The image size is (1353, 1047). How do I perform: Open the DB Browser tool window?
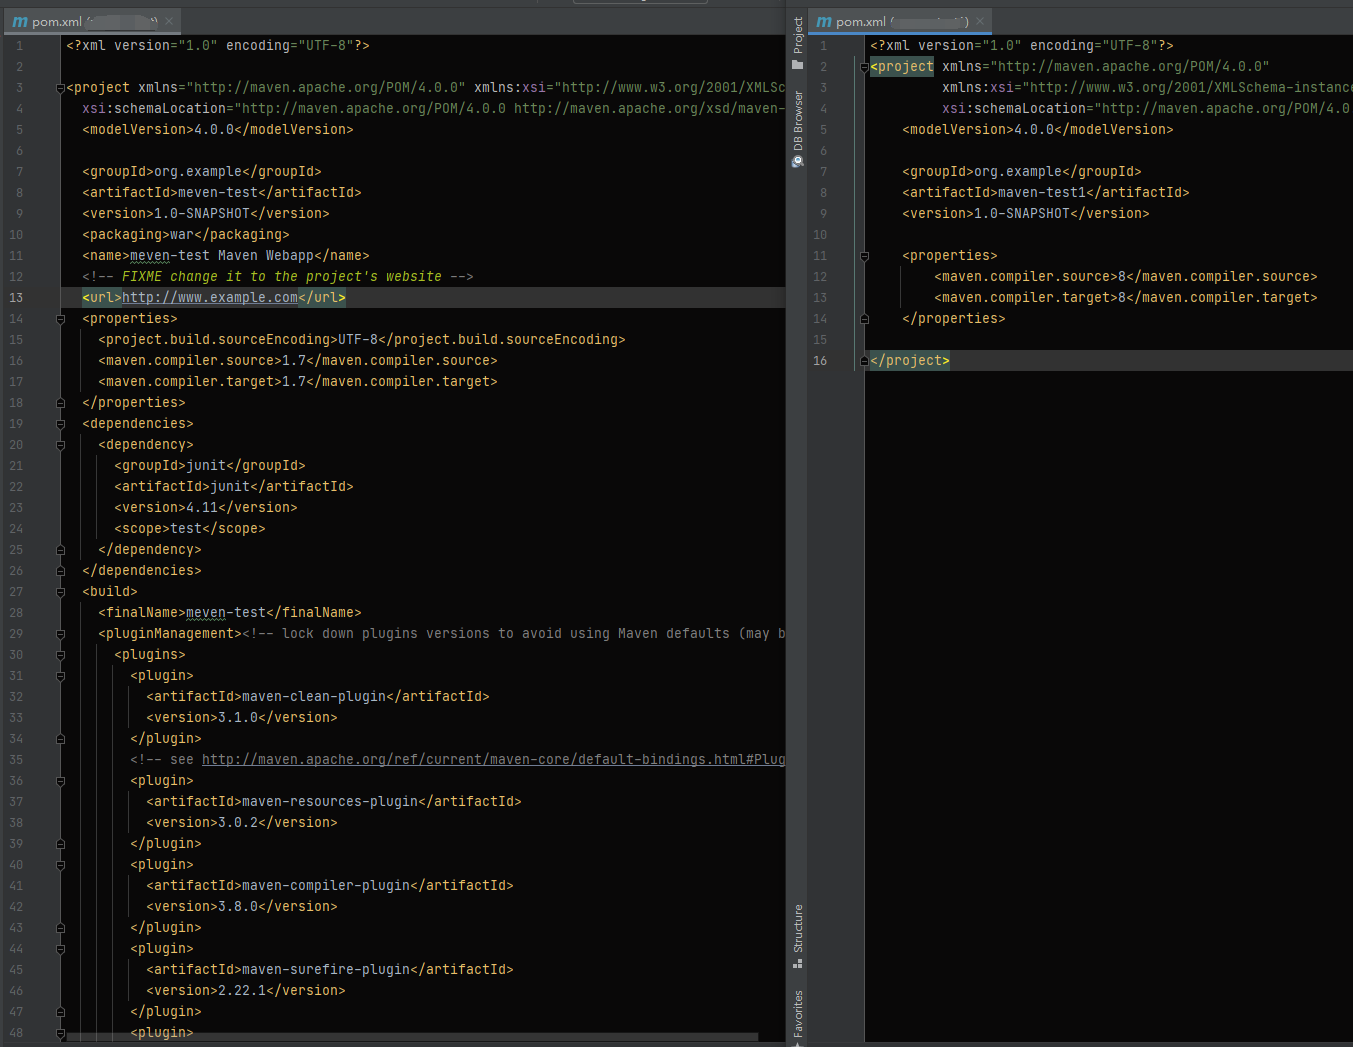(x=797, y=129)
